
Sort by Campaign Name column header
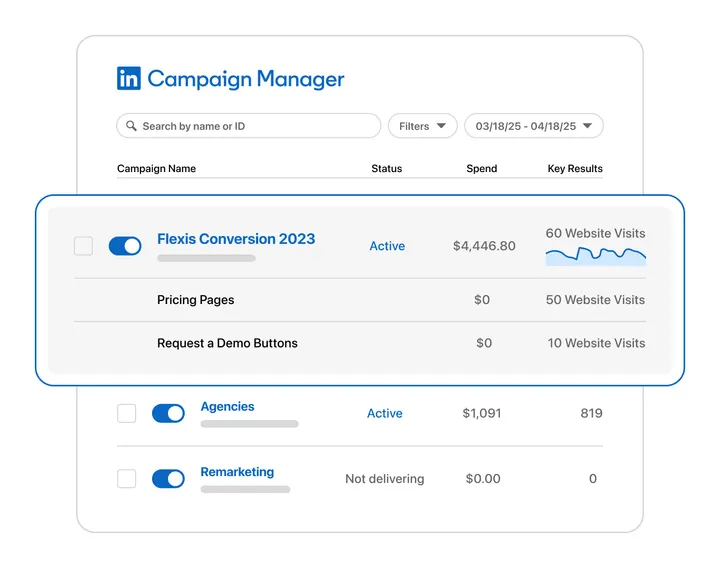pyautogui.click(x=157, y=169)
